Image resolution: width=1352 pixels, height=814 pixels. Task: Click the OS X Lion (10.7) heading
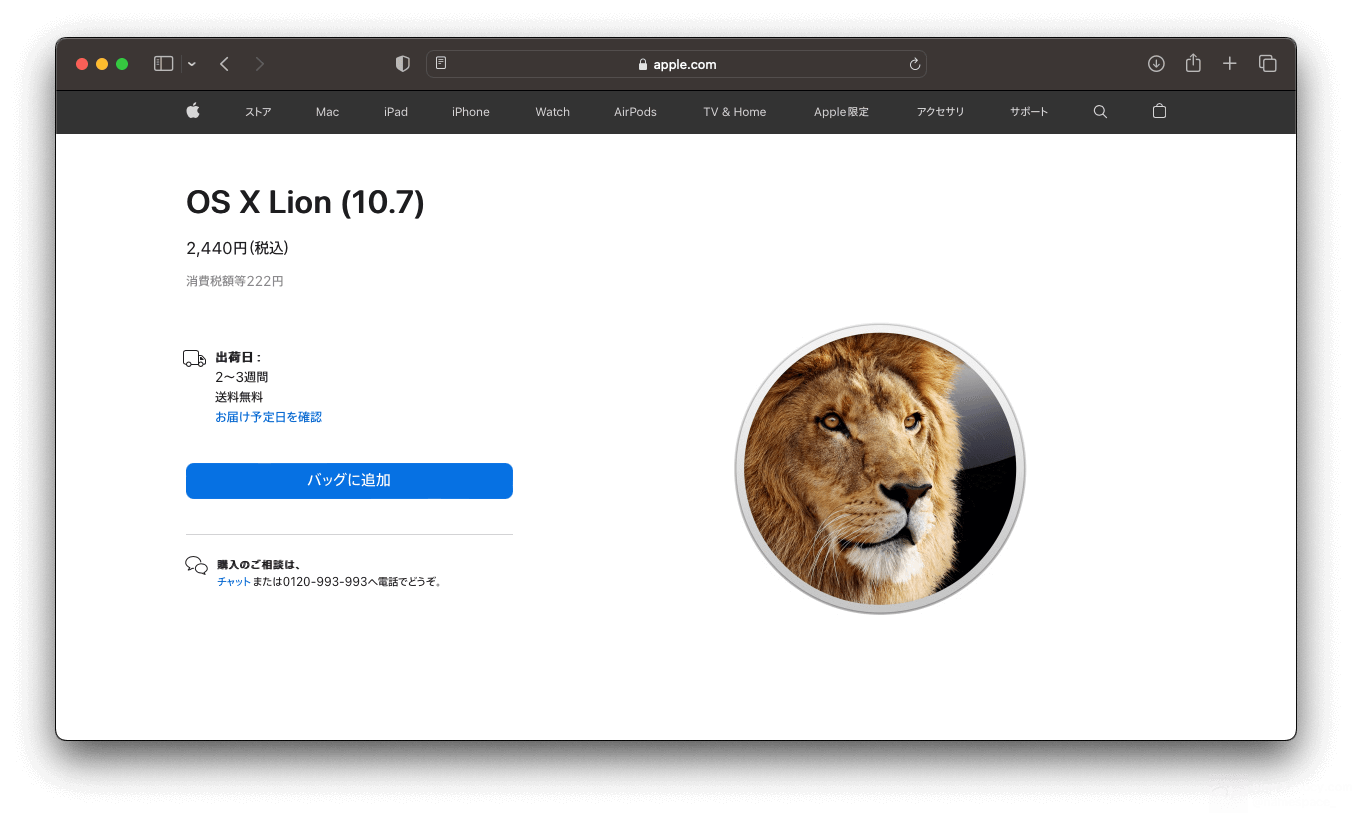click(305, 202)
